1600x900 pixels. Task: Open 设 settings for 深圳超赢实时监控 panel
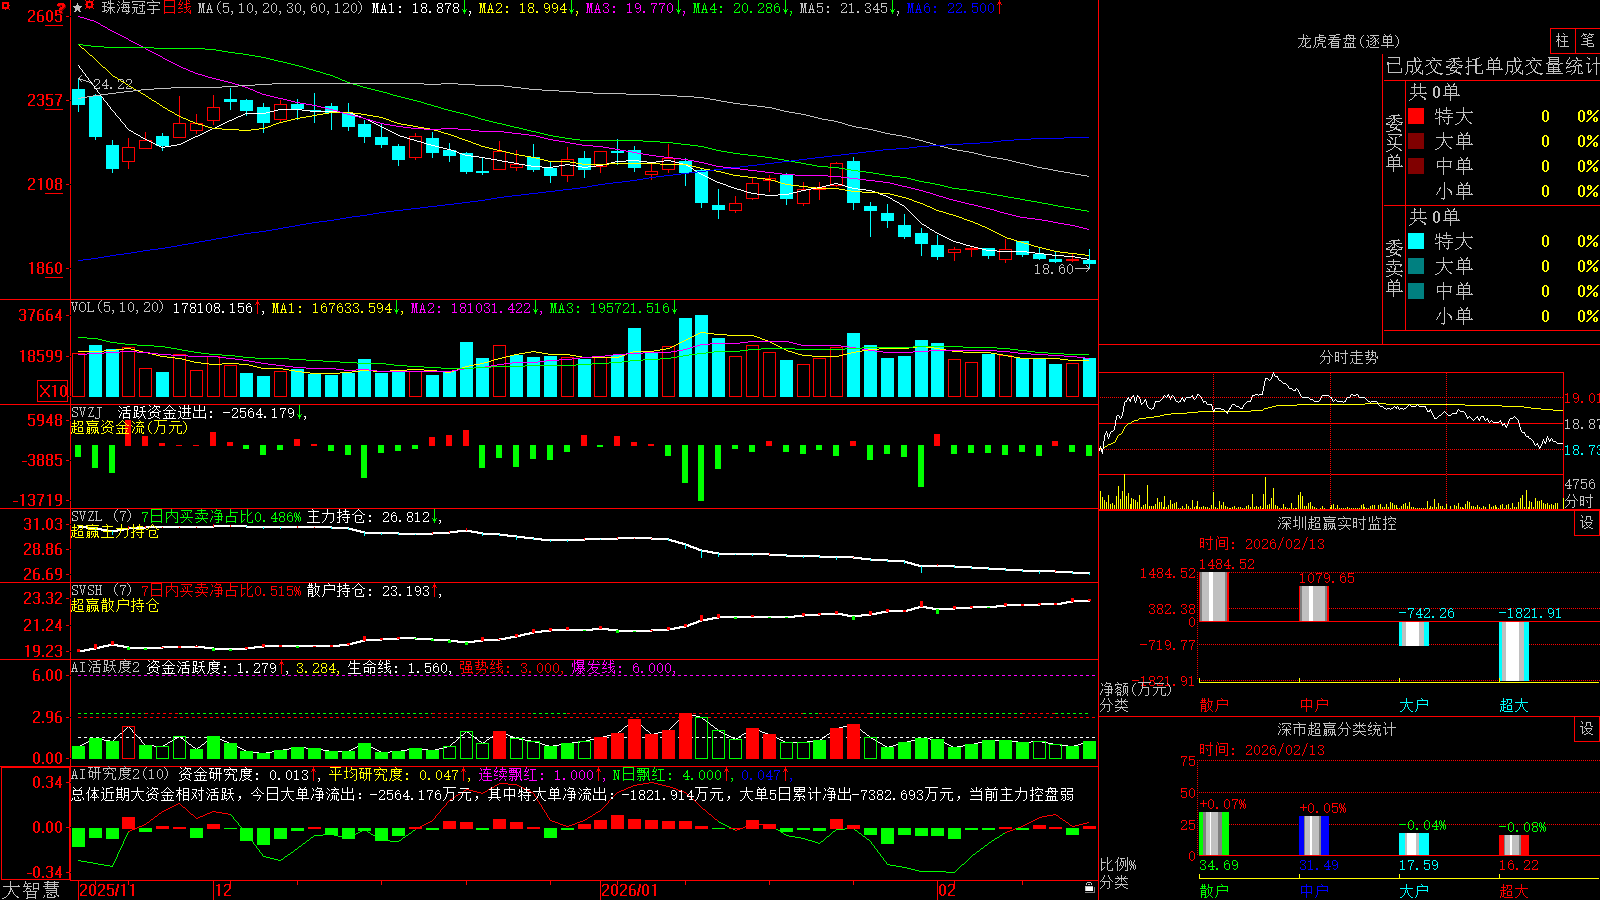(x=1587, y=523)
